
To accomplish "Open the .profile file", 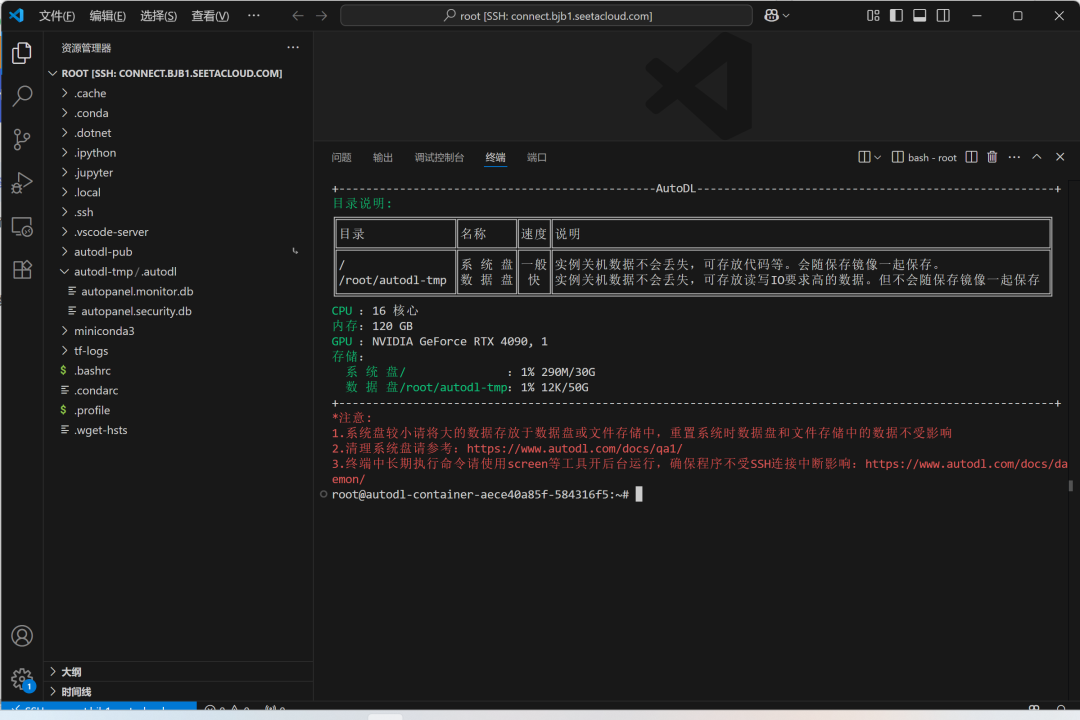I will [179, 410].
